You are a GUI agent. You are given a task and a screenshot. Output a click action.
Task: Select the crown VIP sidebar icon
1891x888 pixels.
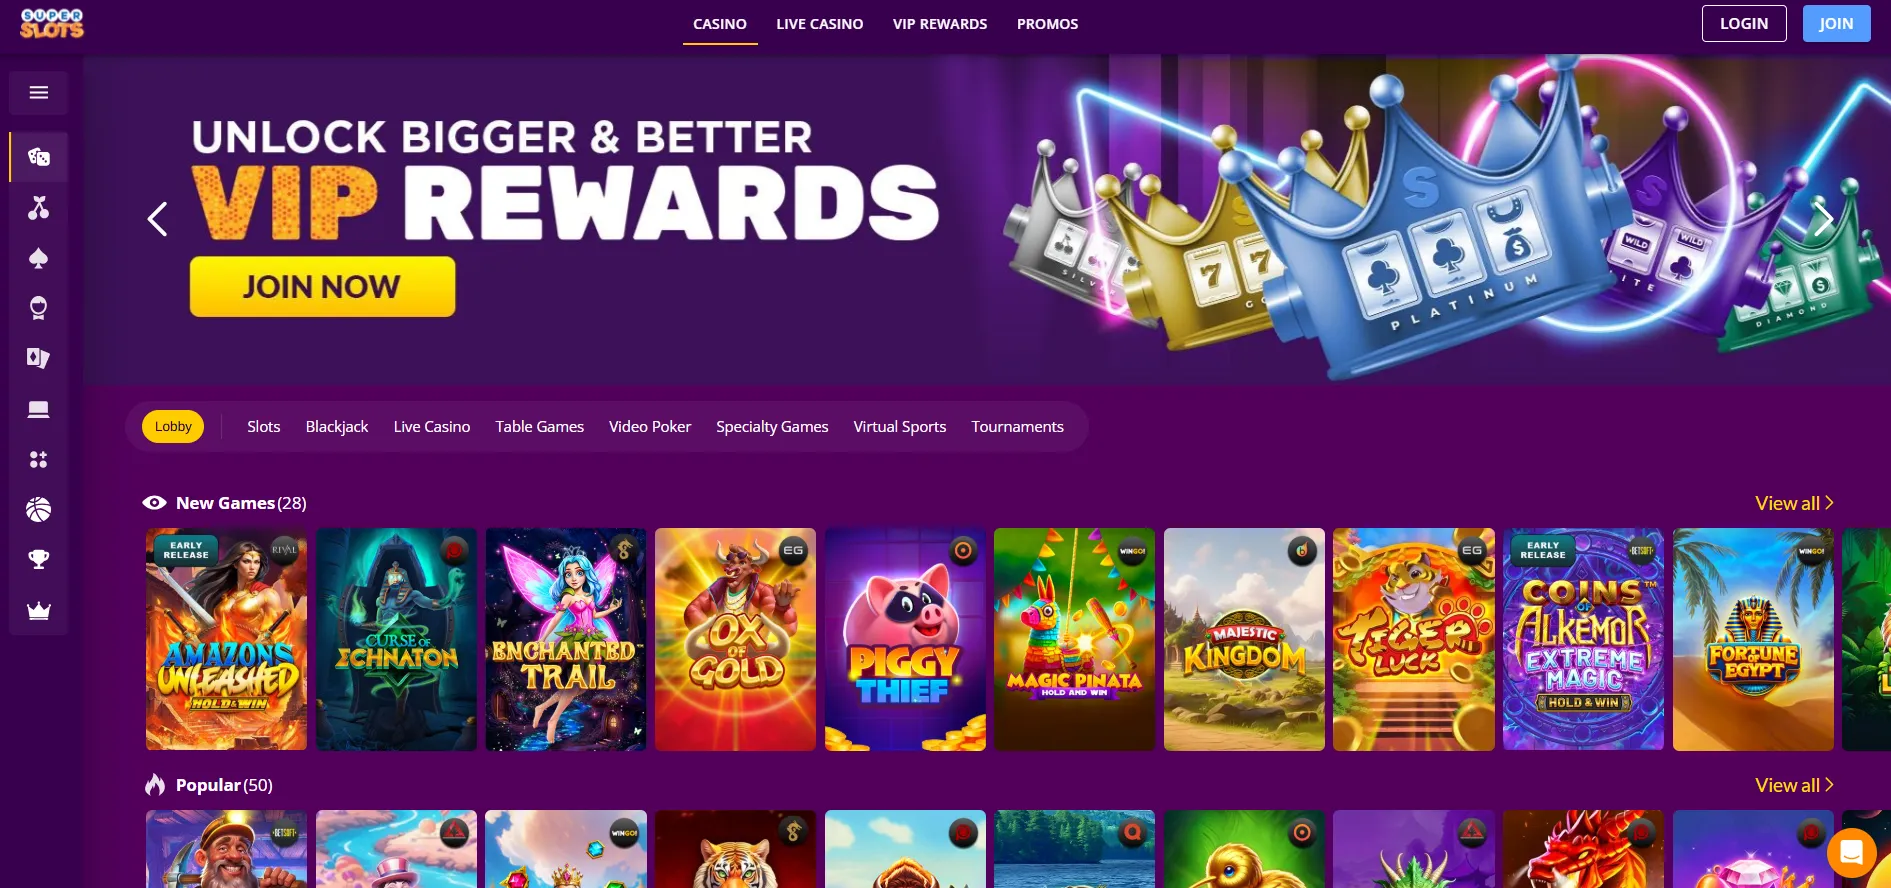tap(39, 611)
